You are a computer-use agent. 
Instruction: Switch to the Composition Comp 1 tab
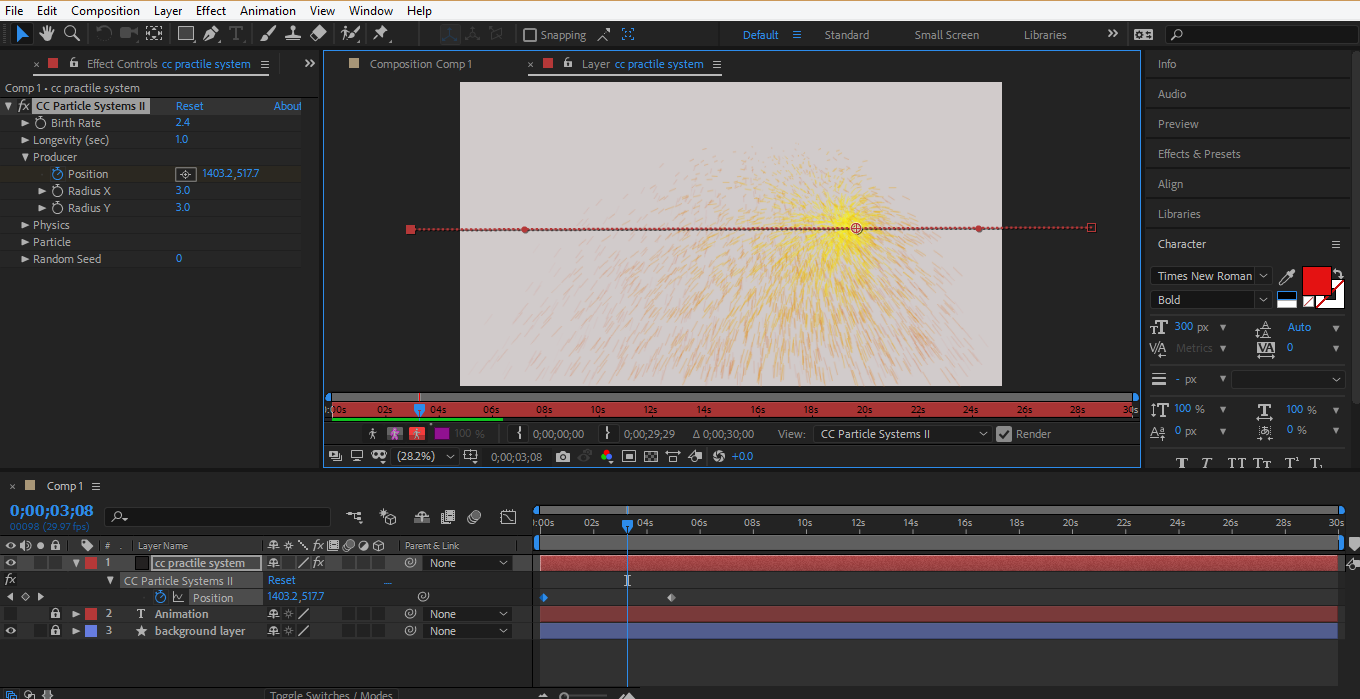coord(420,64)
